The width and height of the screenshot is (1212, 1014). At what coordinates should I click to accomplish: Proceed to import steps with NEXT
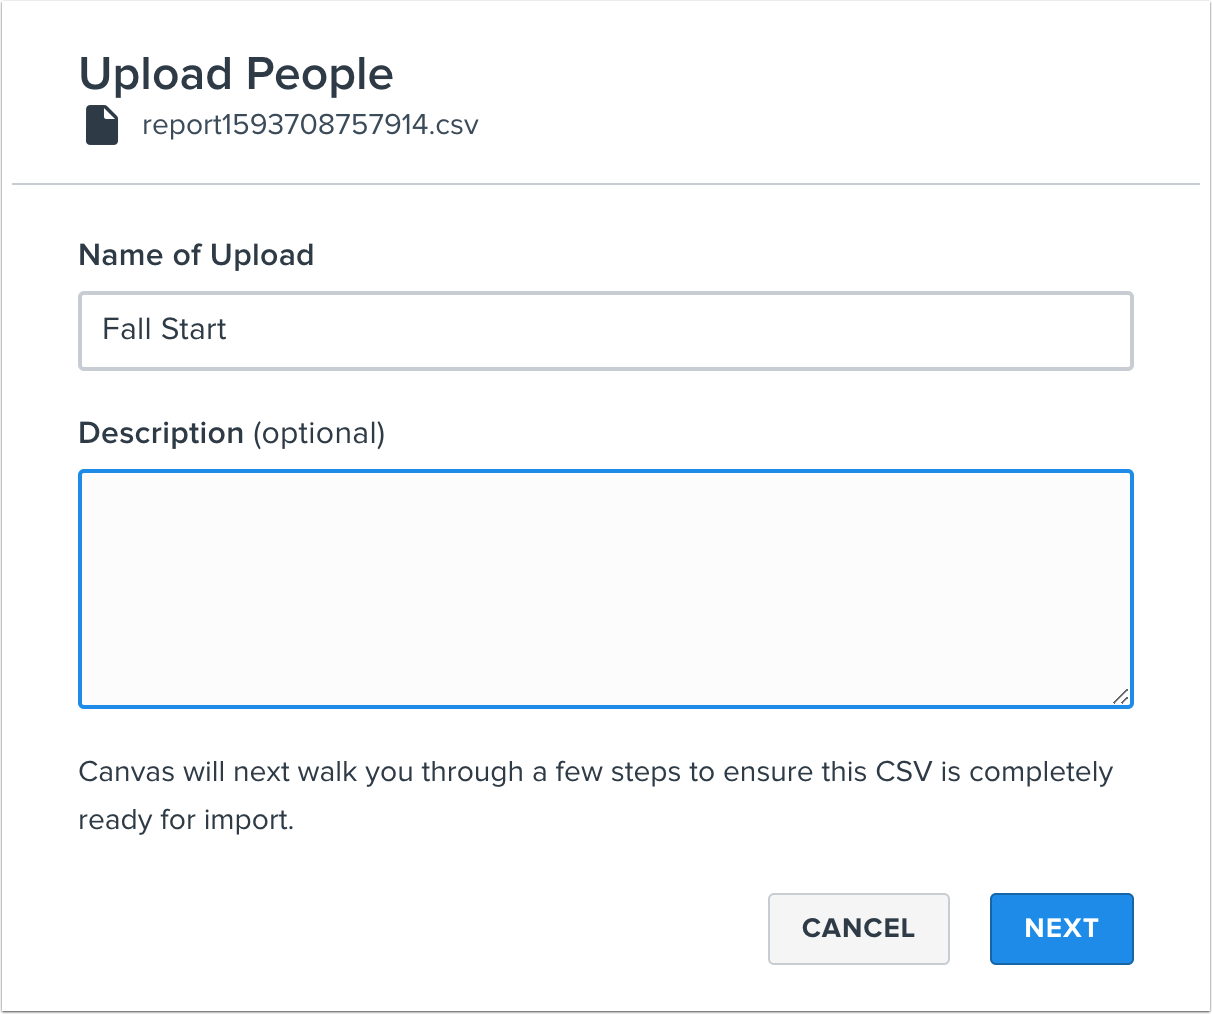(x=1061, y=928)
